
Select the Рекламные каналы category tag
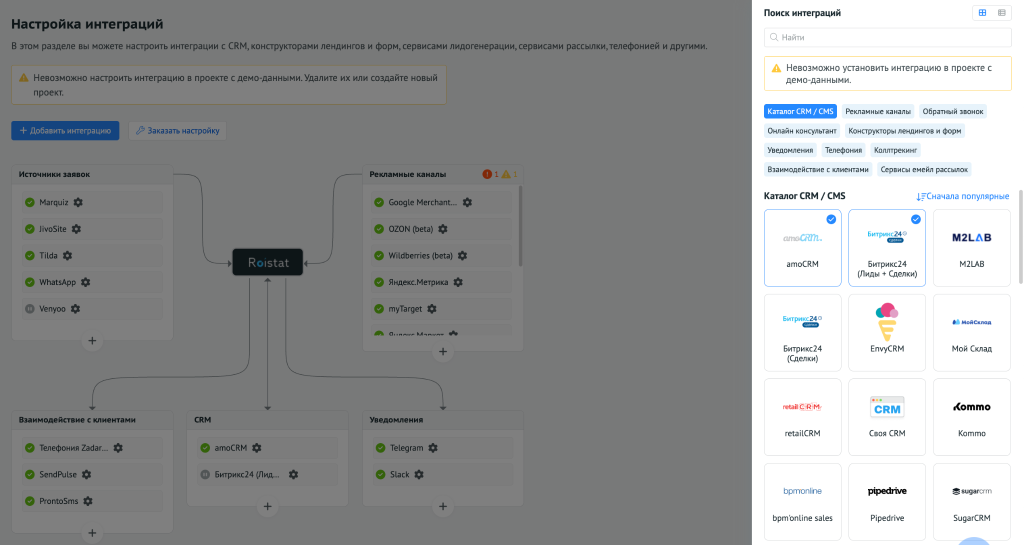click(x=878, y=112)
